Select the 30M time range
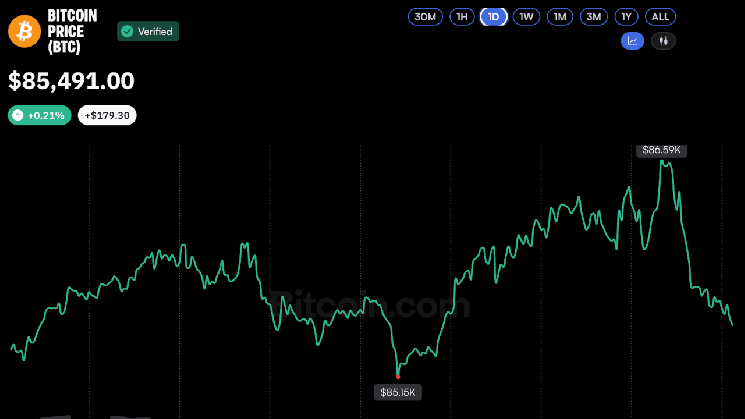The width and height of the screenshot is (745, 419). 425,17
